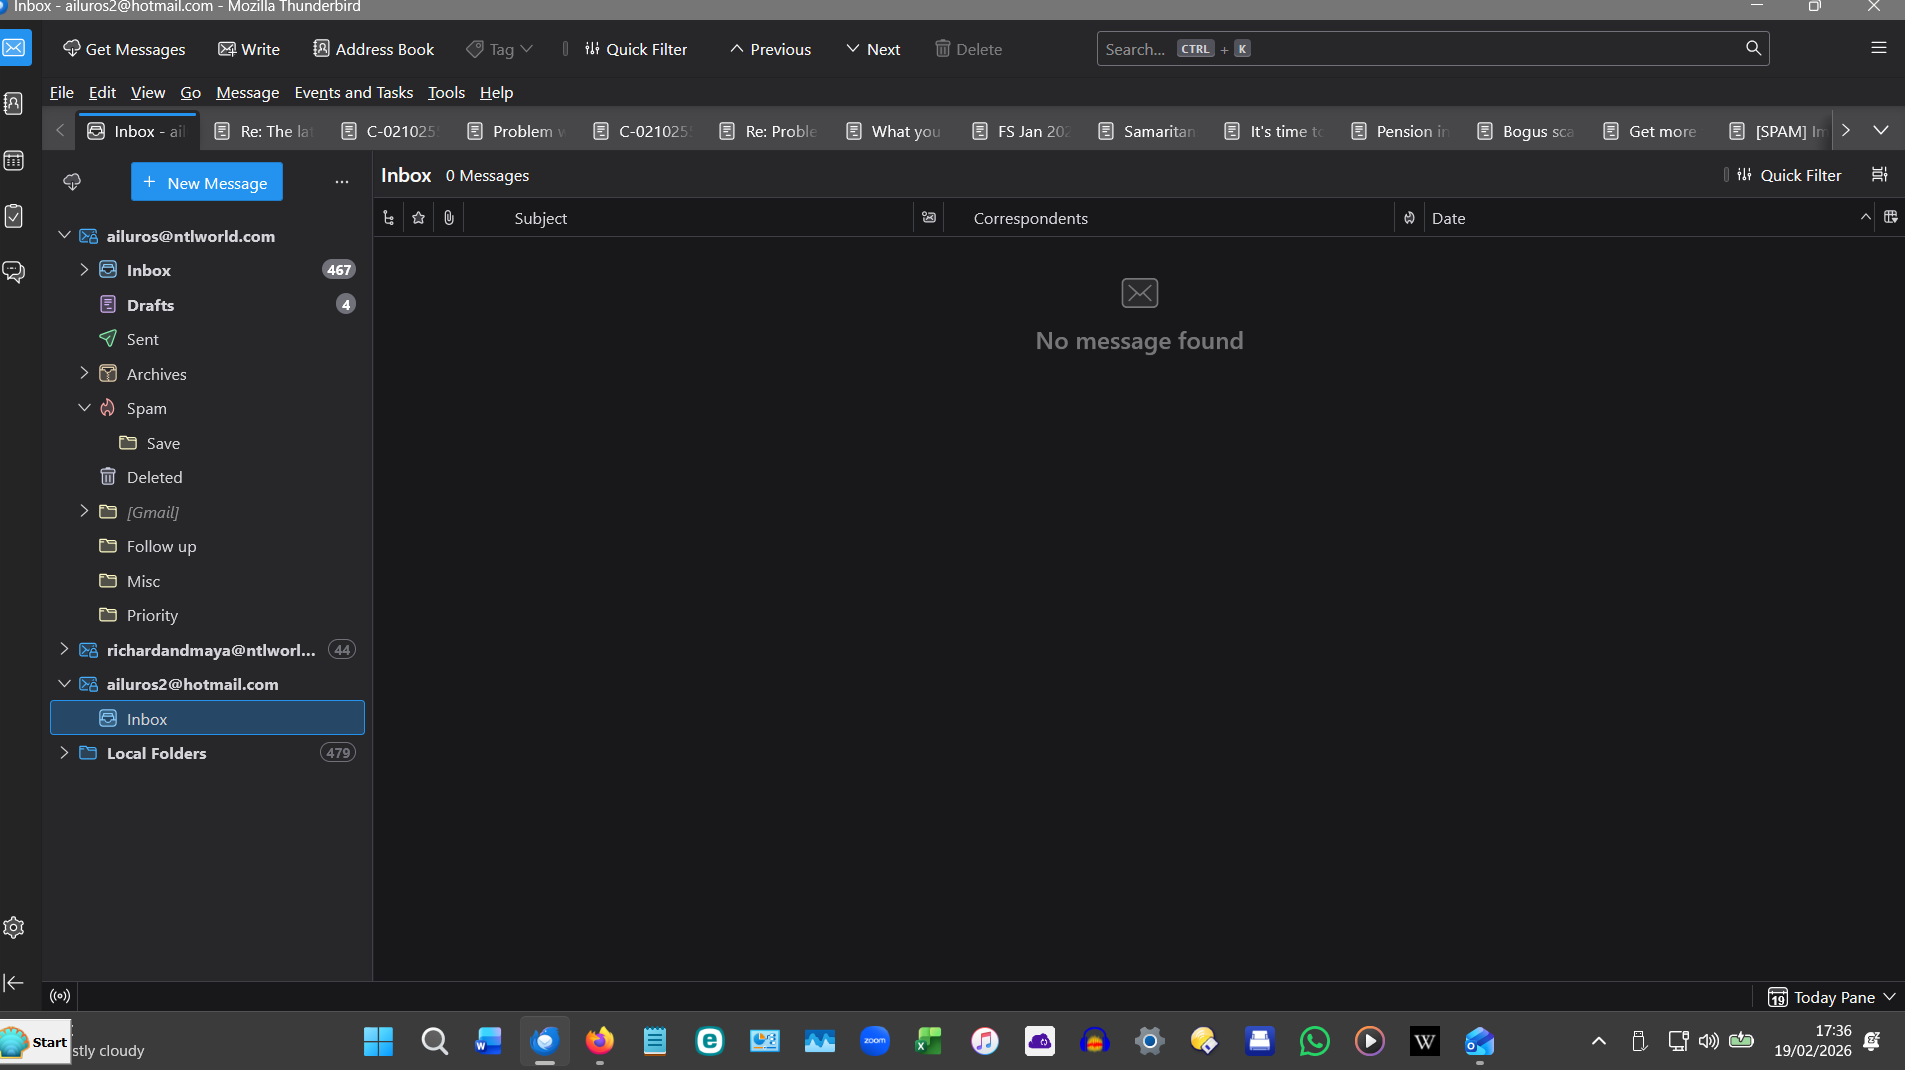Image resolution: width=1905 pixels, height=1070 pixels.
Task: Click the Write button
Action: [249, 49]
